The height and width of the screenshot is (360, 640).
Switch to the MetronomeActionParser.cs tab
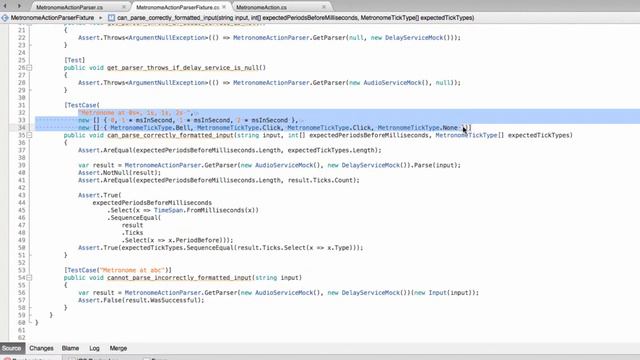[x=69, y=7]
